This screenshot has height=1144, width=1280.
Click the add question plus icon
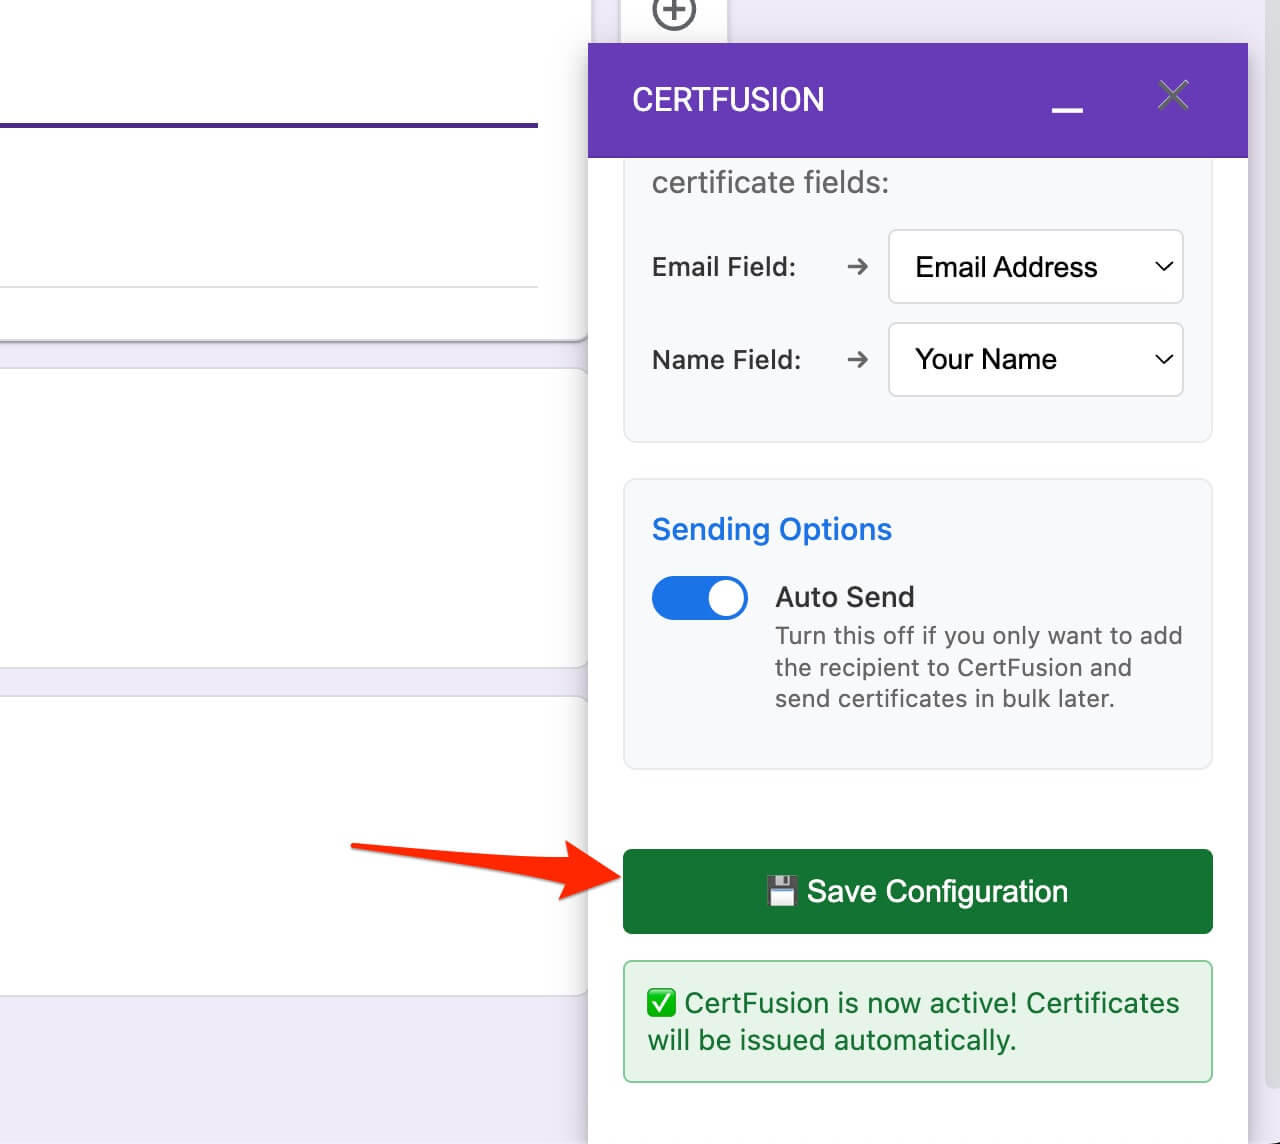click(673, 13)
